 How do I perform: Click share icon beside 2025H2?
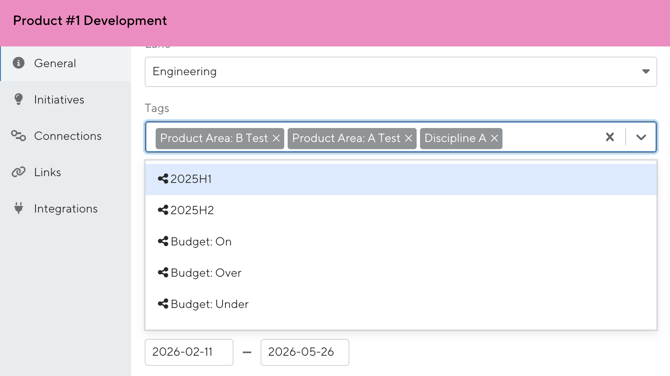pos(163,210)
